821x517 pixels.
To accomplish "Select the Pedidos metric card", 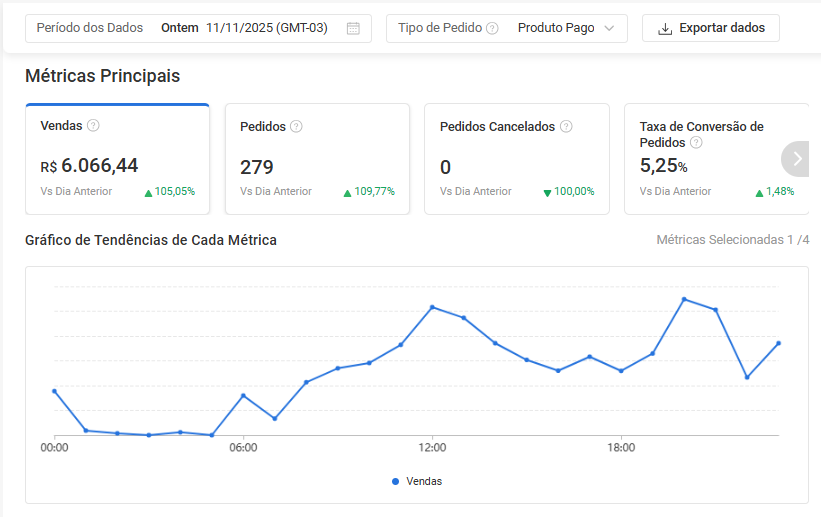I will point(317,160).
